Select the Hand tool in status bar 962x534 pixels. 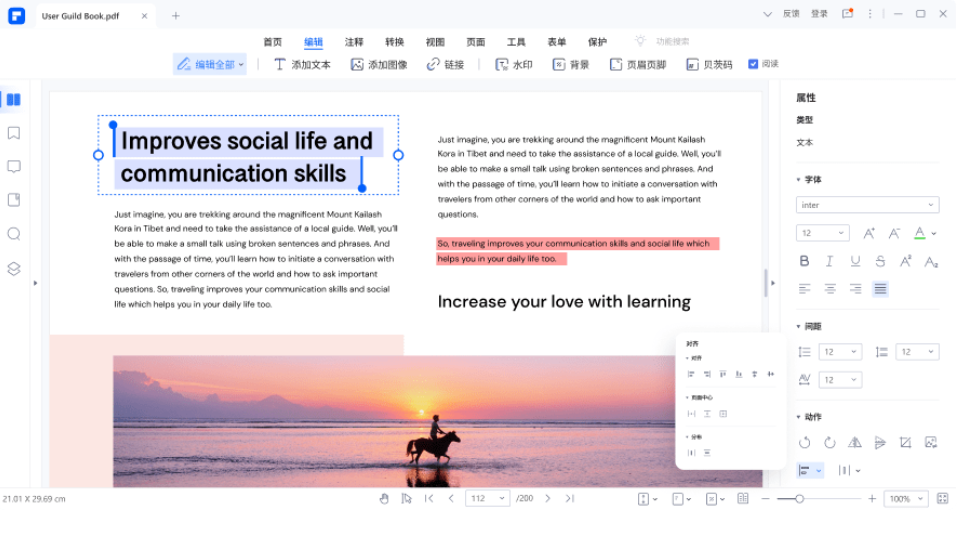pyautogui.click(x=384, y=499)
